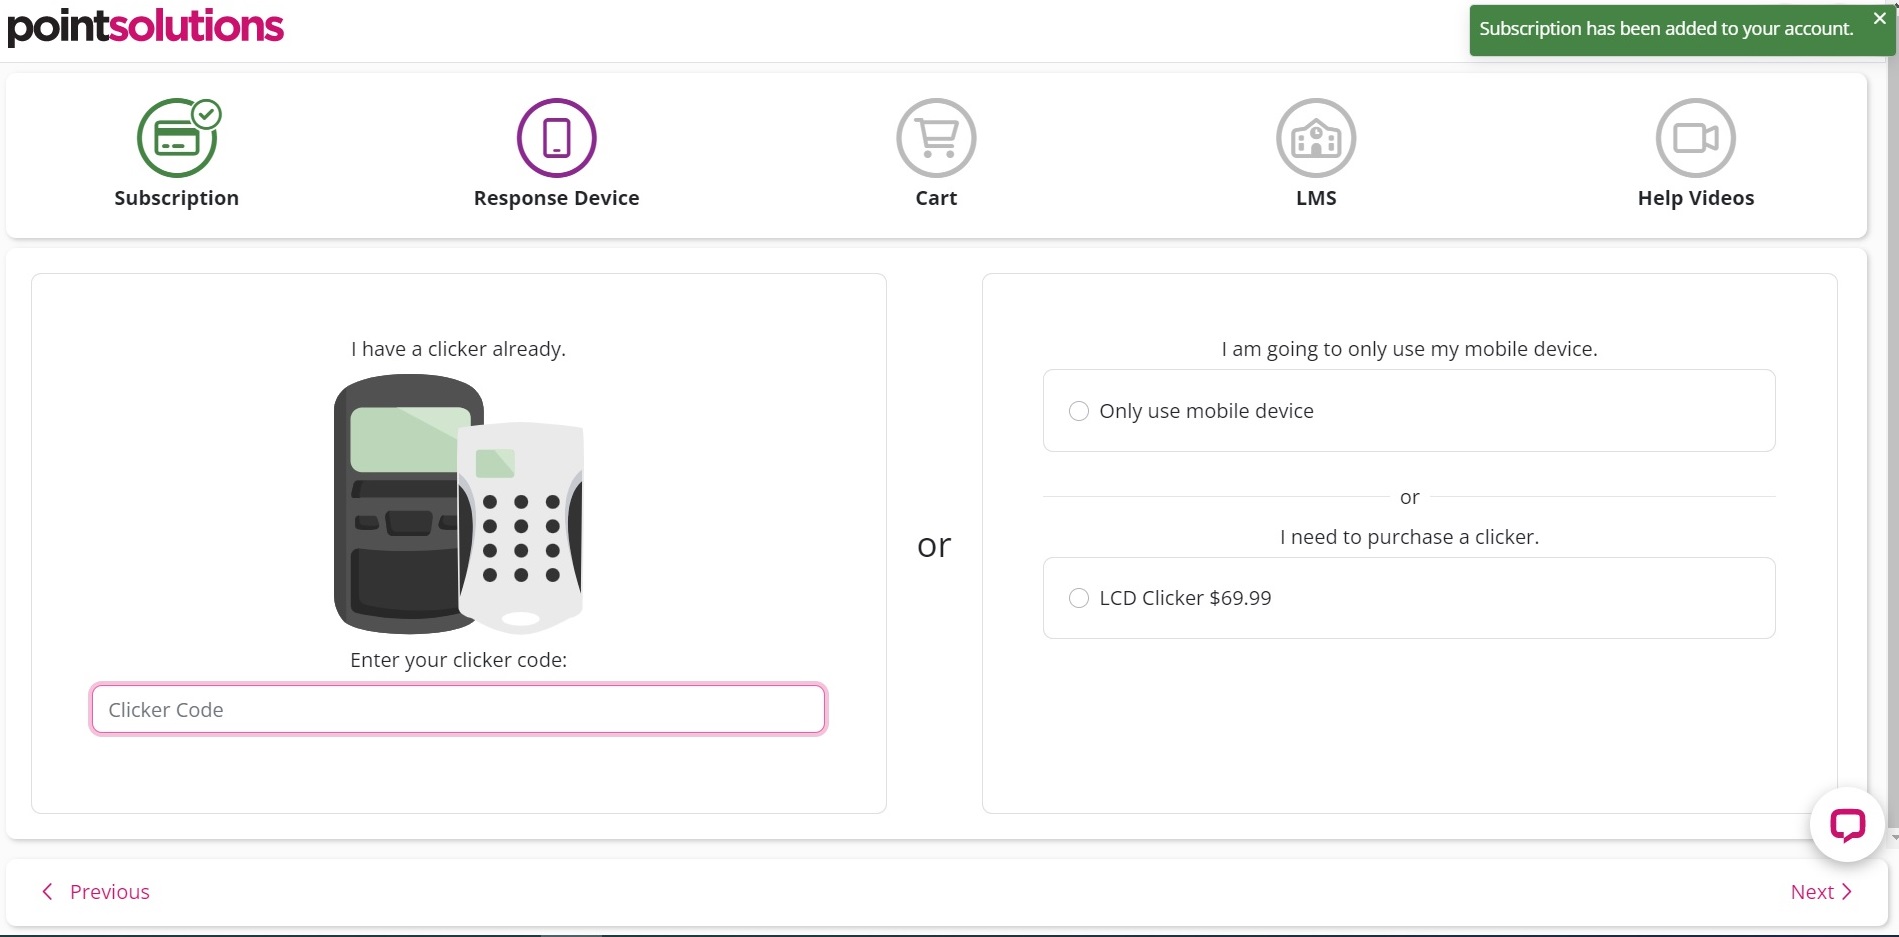Click the Help Videos step label
This screenshot has width=1899, height=937.
[1695, 198]
